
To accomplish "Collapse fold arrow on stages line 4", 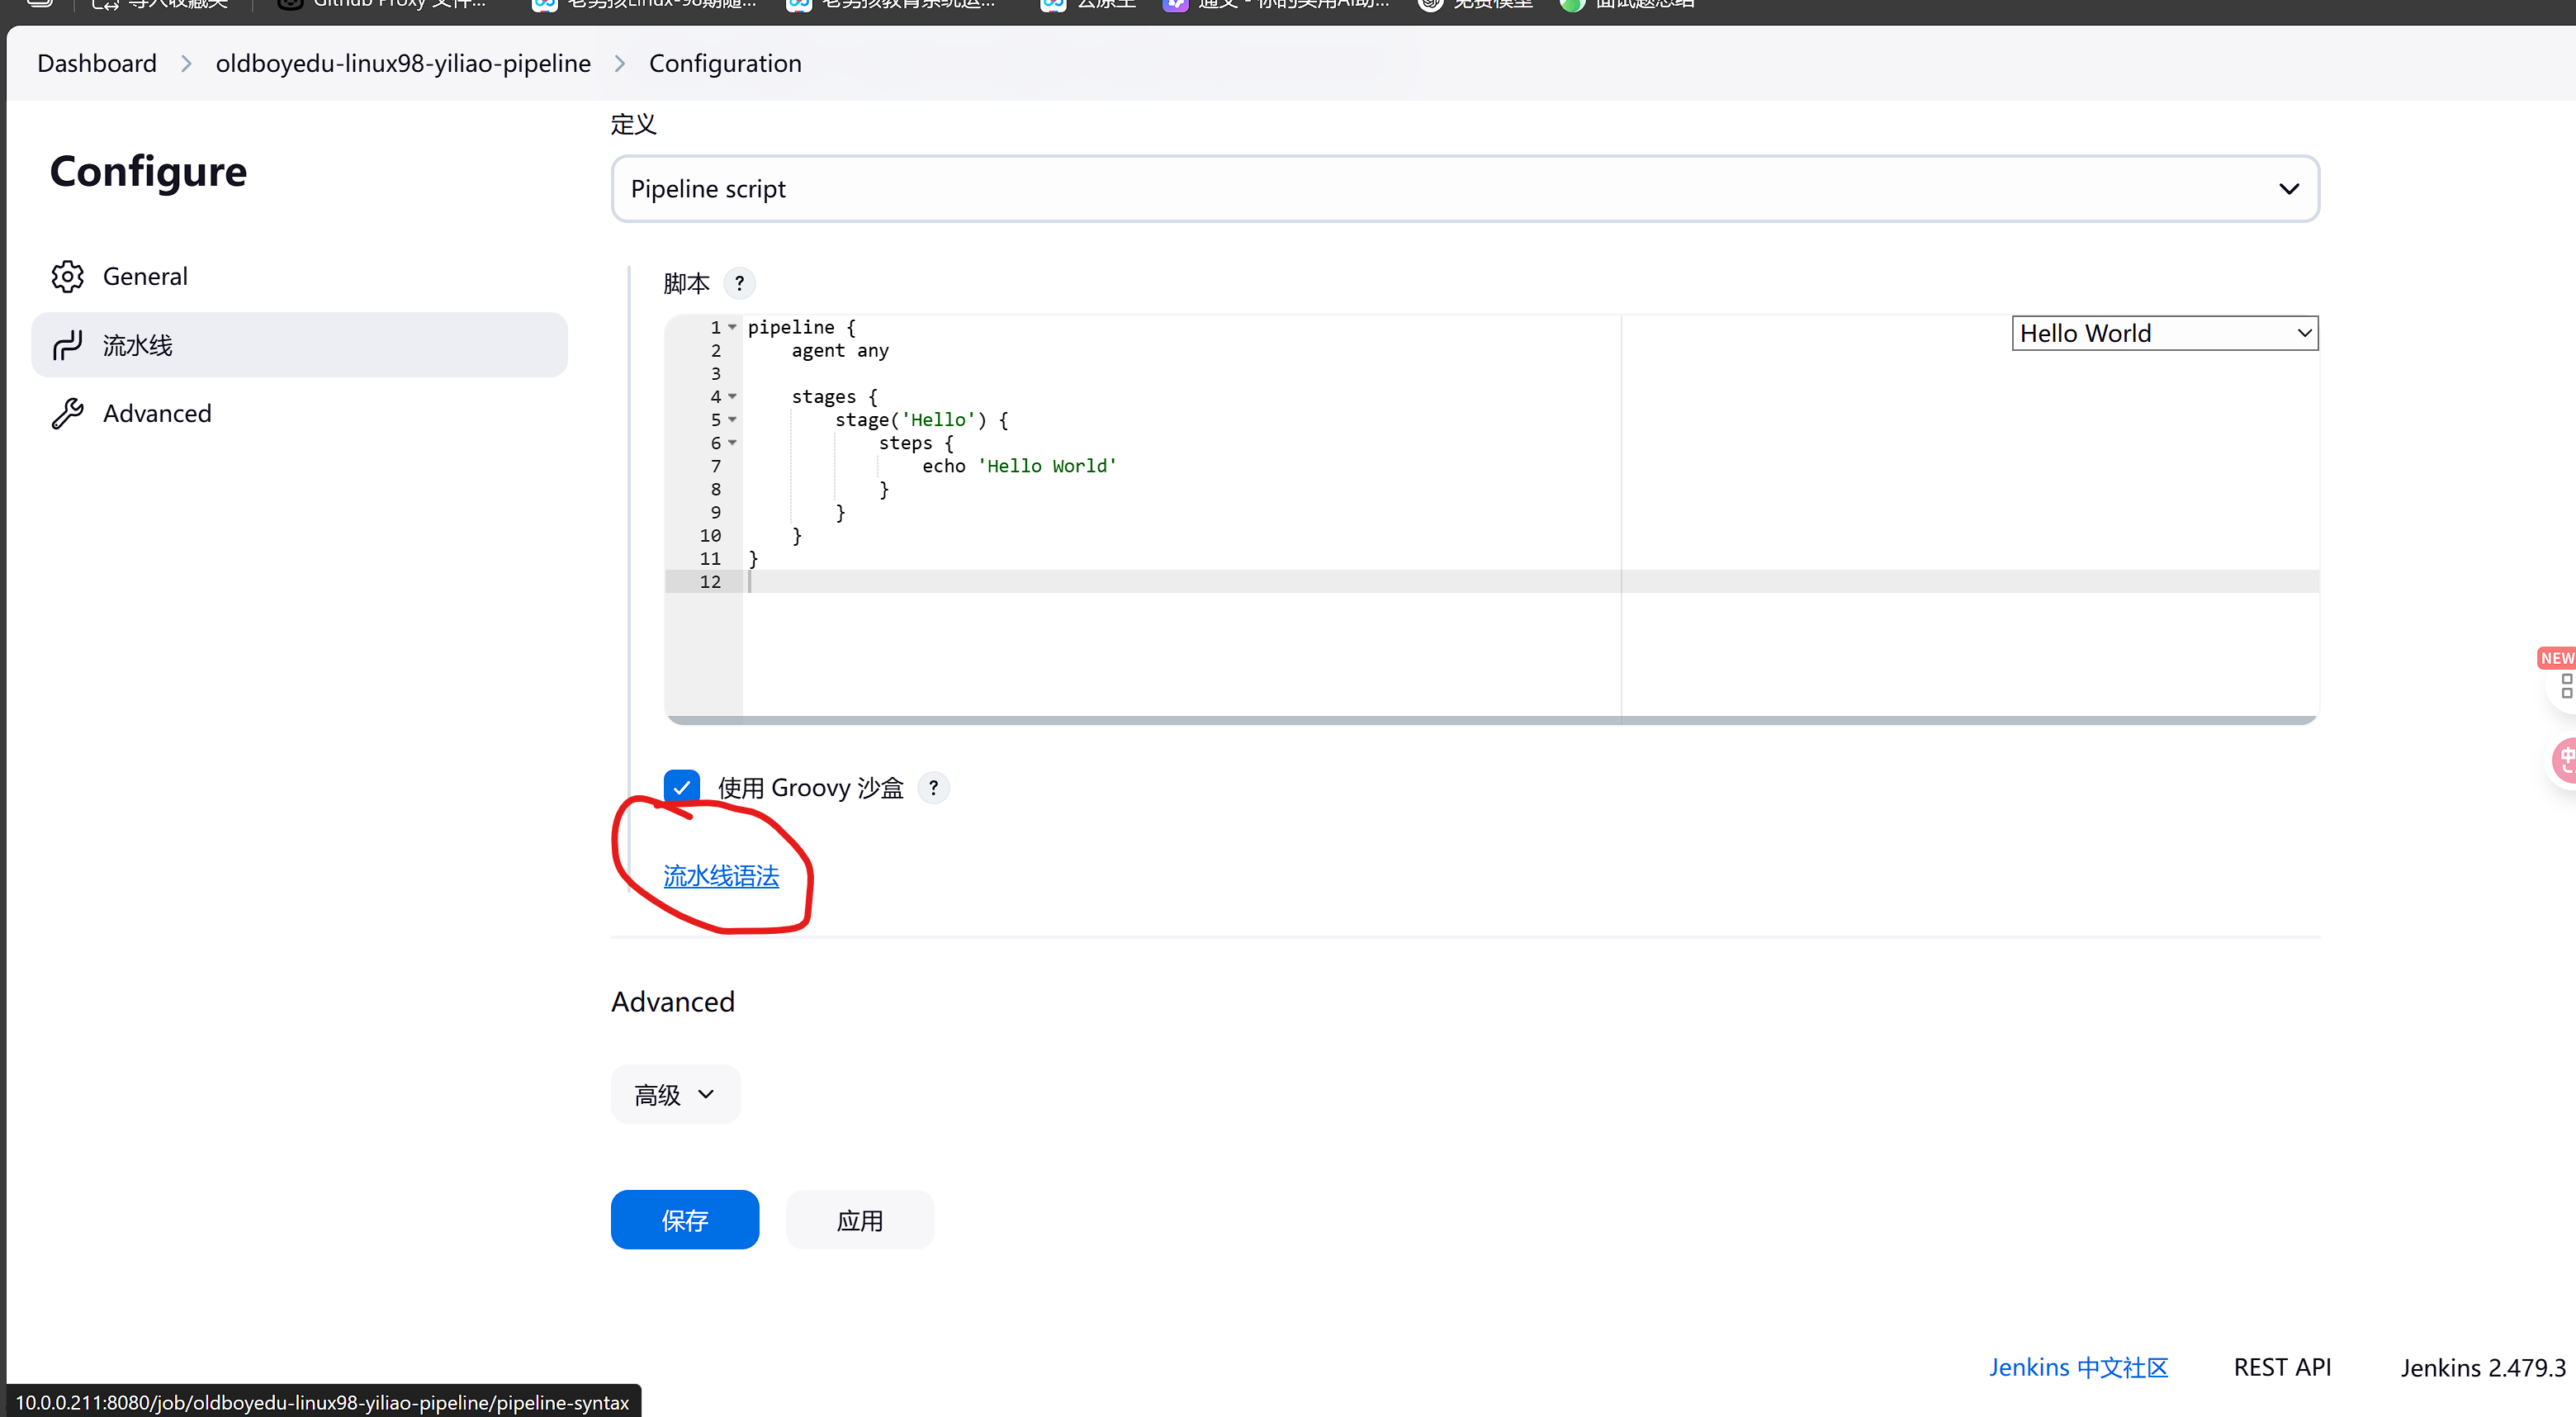I will pyautogui.click(x=732, y=397).
